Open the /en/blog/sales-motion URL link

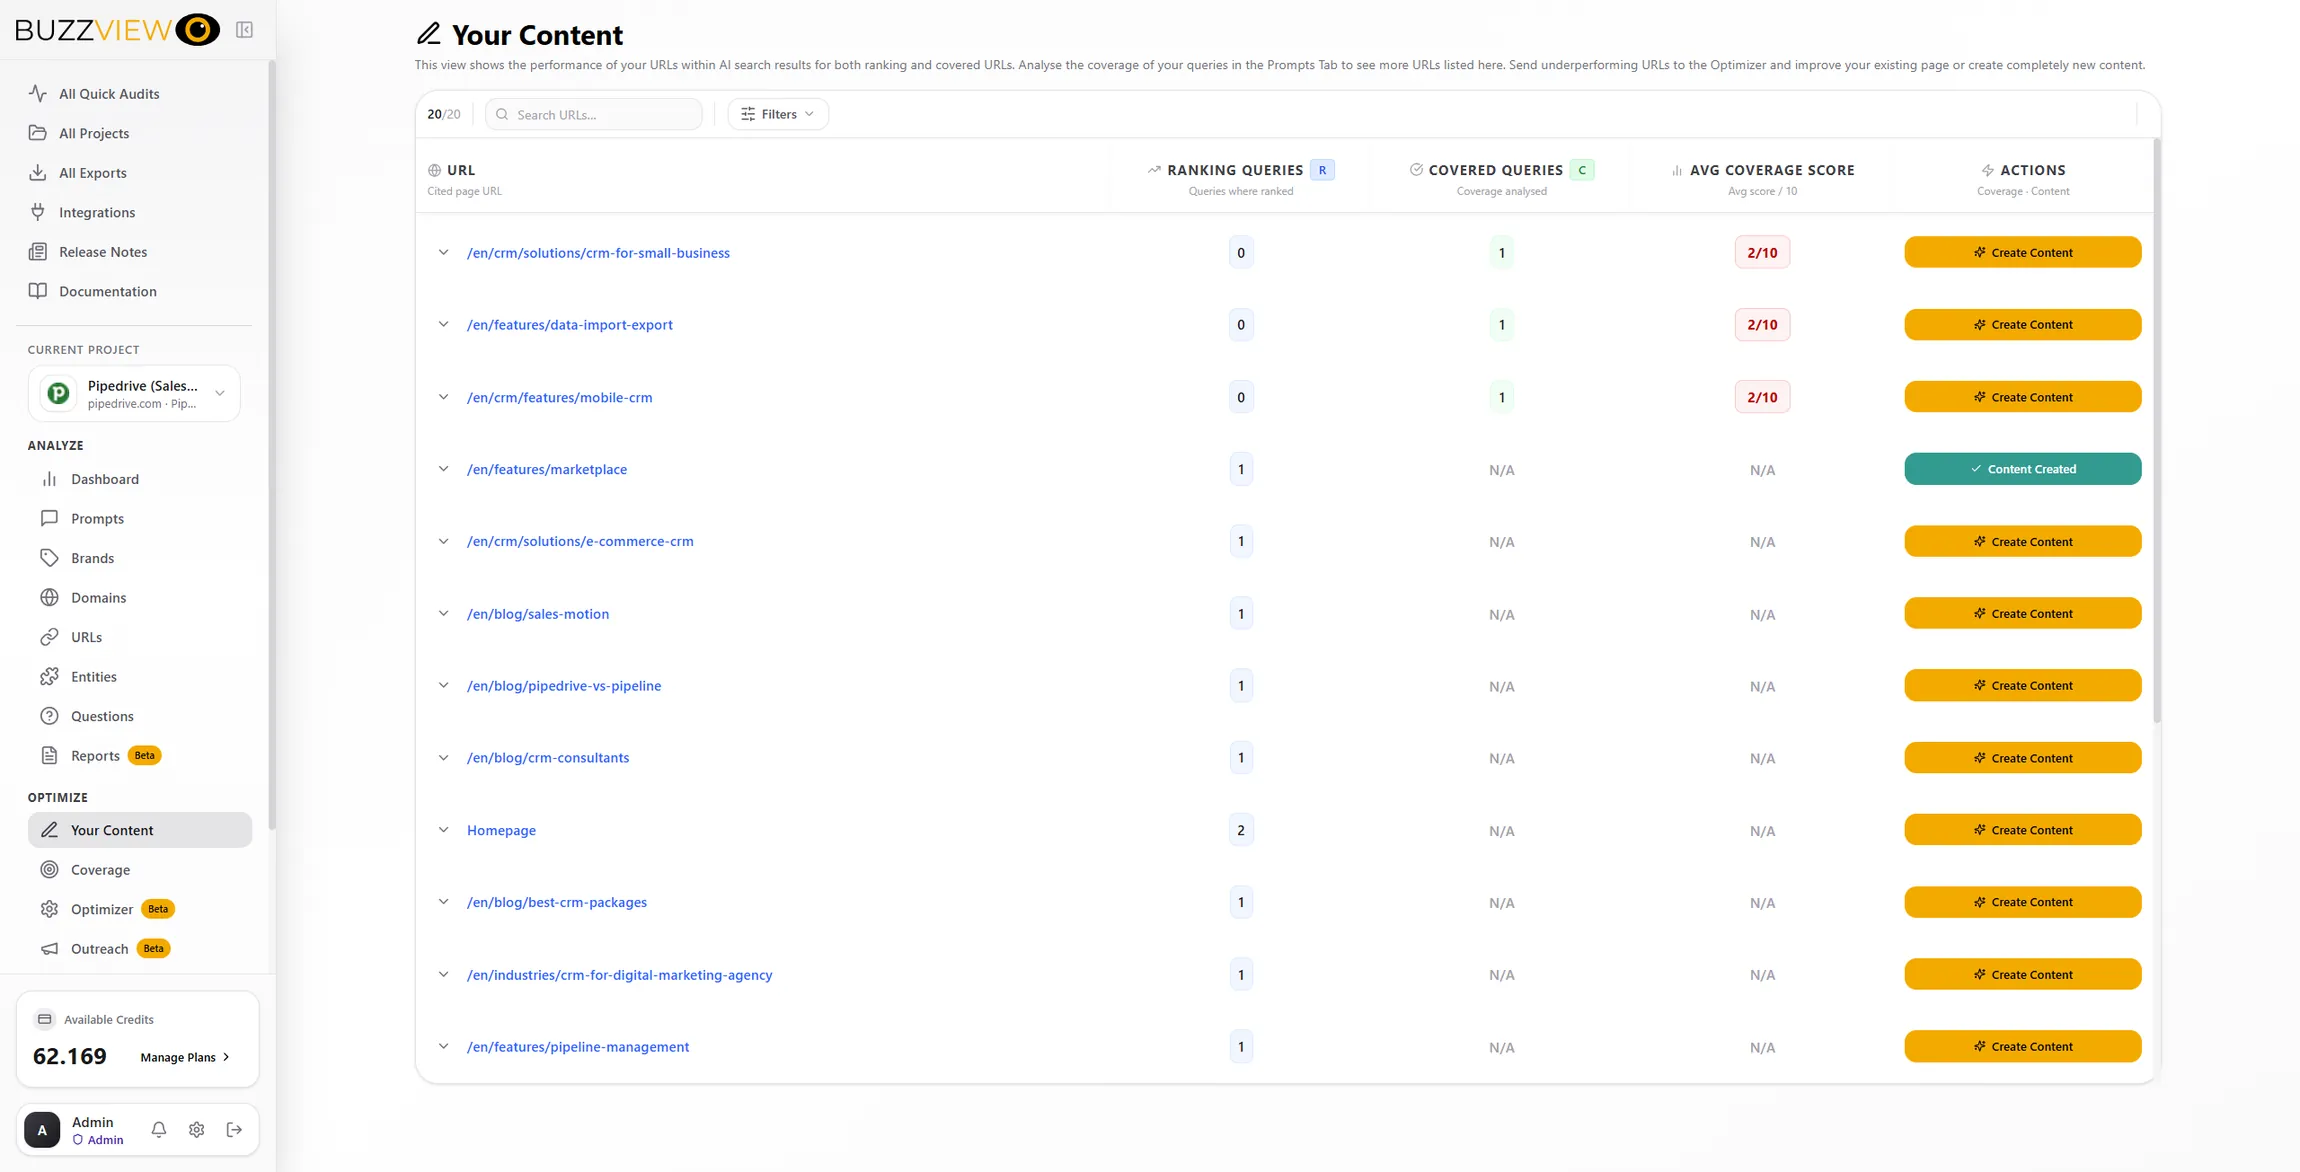tap(538, 614)
